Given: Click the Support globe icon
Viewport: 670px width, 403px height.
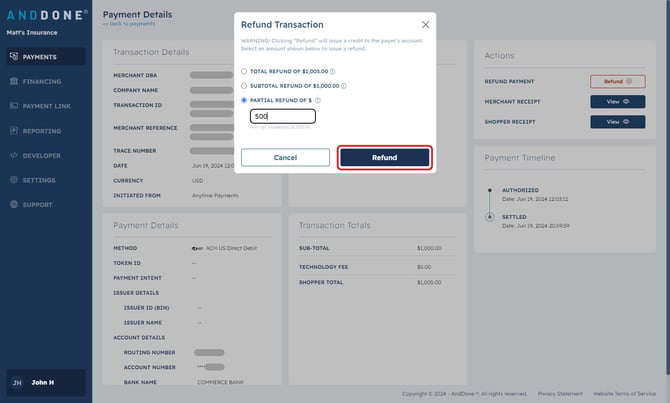Looking at the screenshot, I should 14,204.
